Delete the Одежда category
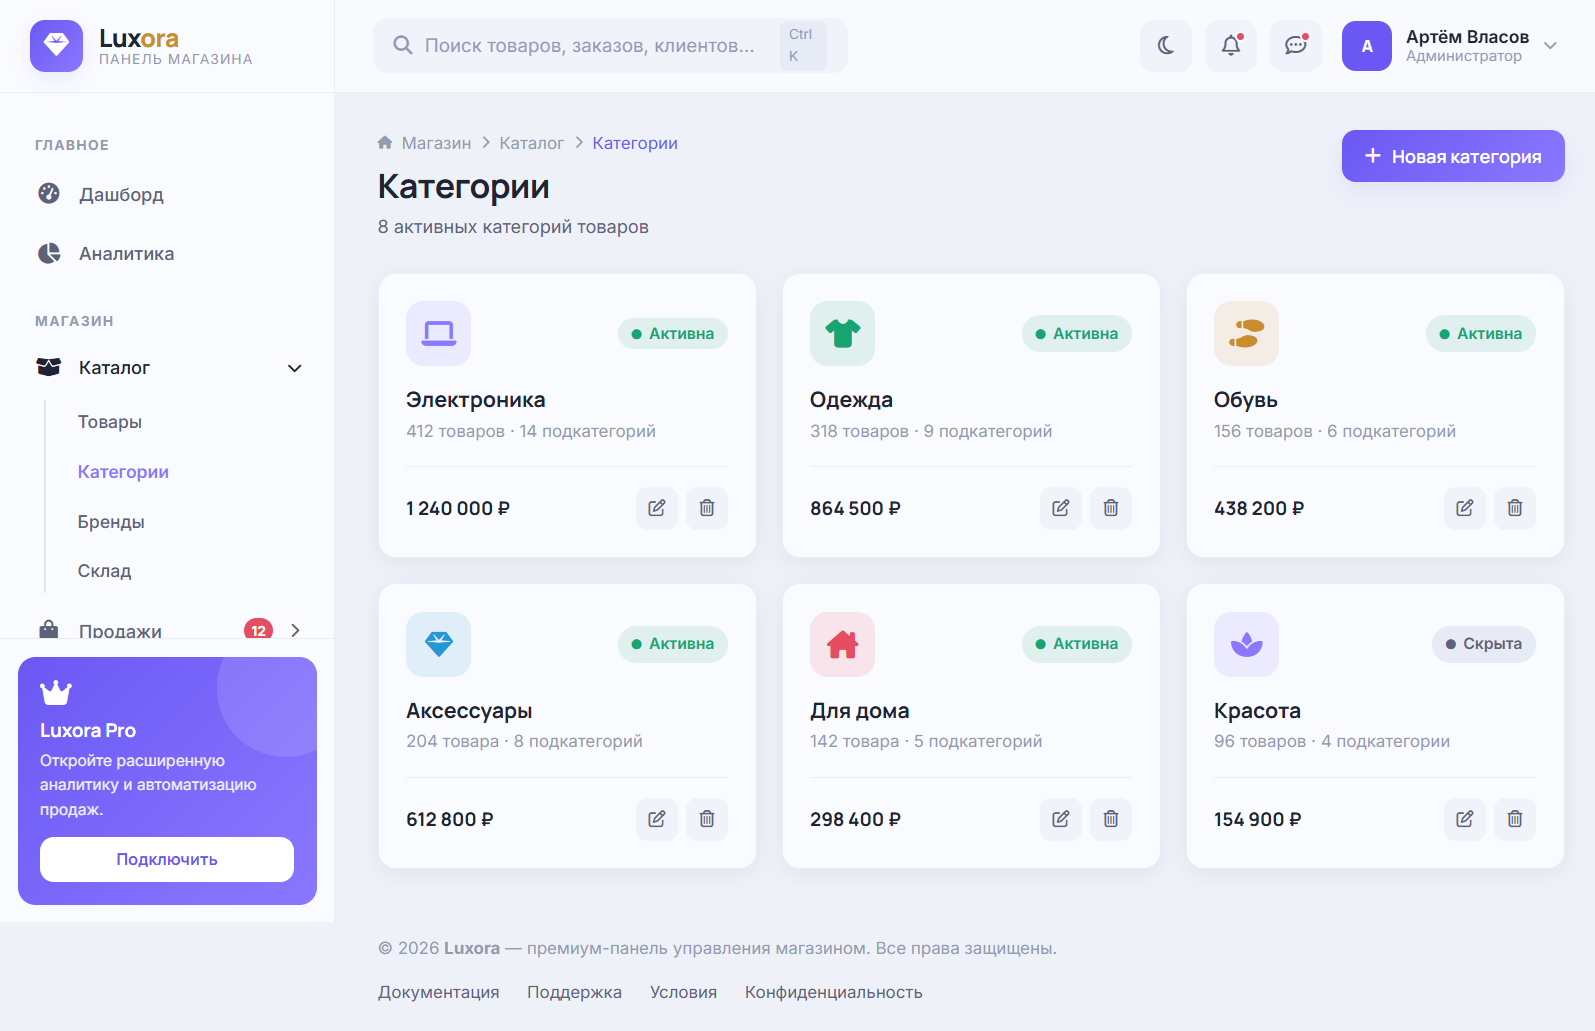Screen dimensions: 1595x1031 (1111, 508)
